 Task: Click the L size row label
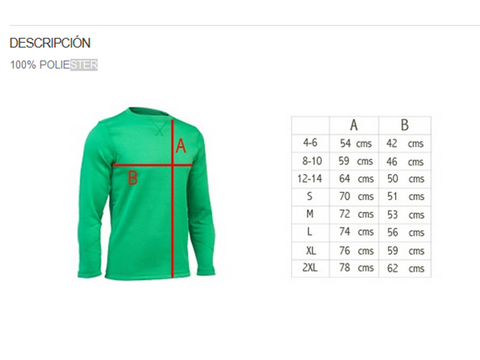tap(310, 231)
